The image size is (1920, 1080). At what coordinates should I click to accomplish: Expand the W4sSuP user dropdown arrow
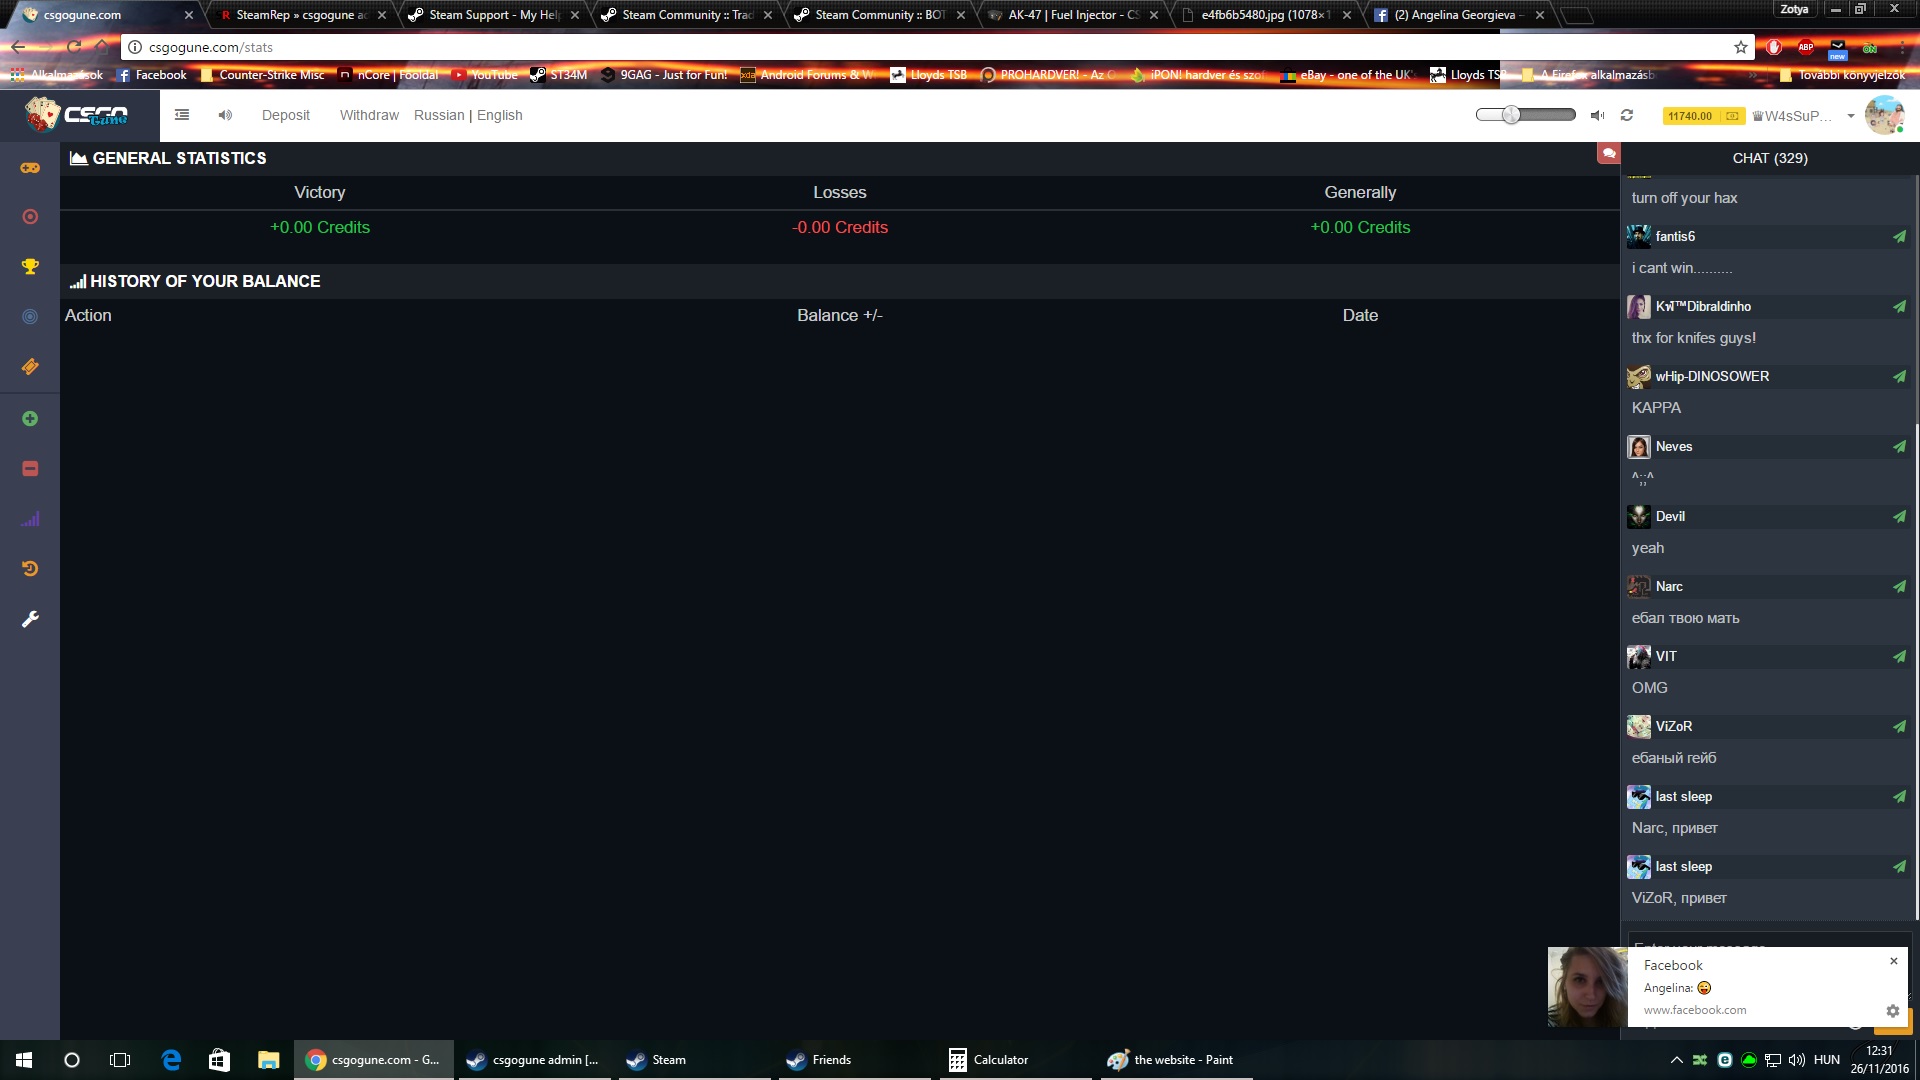click(x=1851, y=116)
